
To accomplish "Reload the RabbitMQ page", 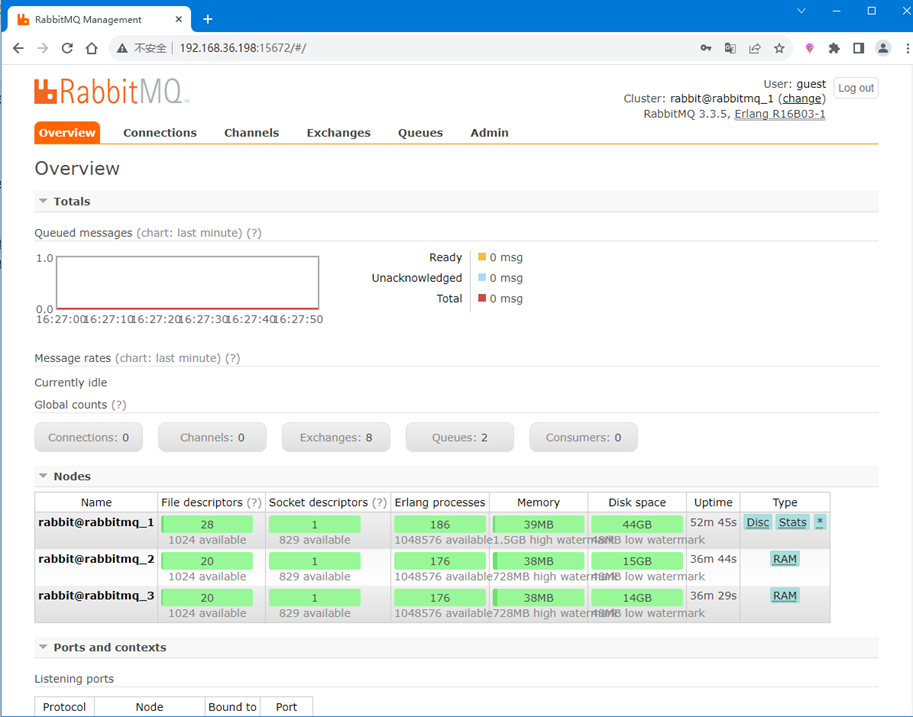I will (67, 48).
